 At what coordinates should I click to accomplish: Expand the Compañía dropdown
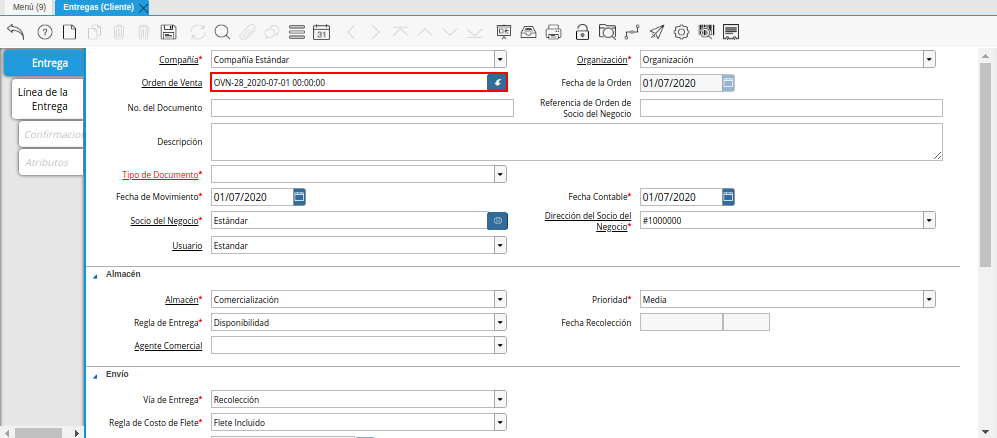point(500,60)
